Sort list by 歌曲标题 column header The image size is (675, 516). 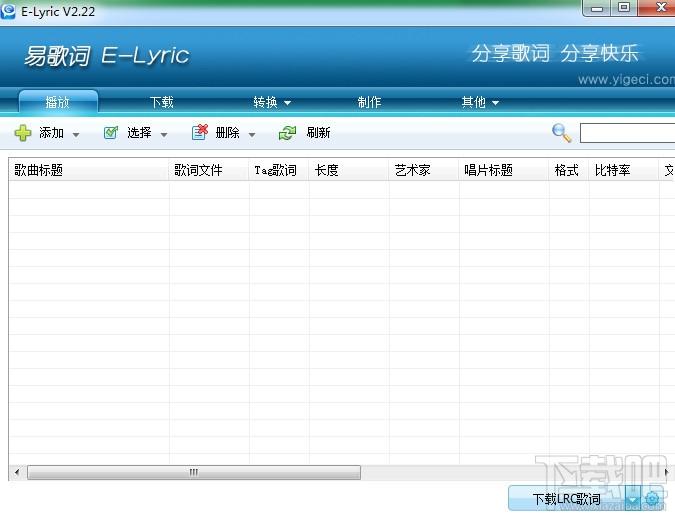coord(88,170)
